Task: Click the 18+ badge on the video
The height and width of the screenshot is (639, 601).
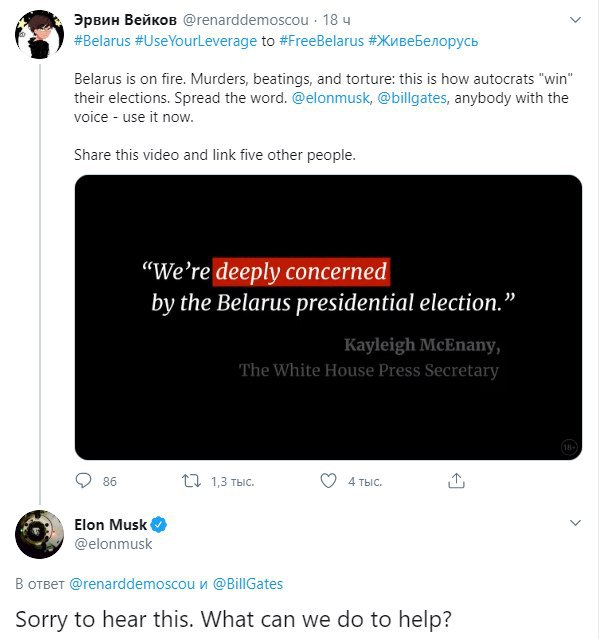Action: pyautogui.click(x=569, y=448)
